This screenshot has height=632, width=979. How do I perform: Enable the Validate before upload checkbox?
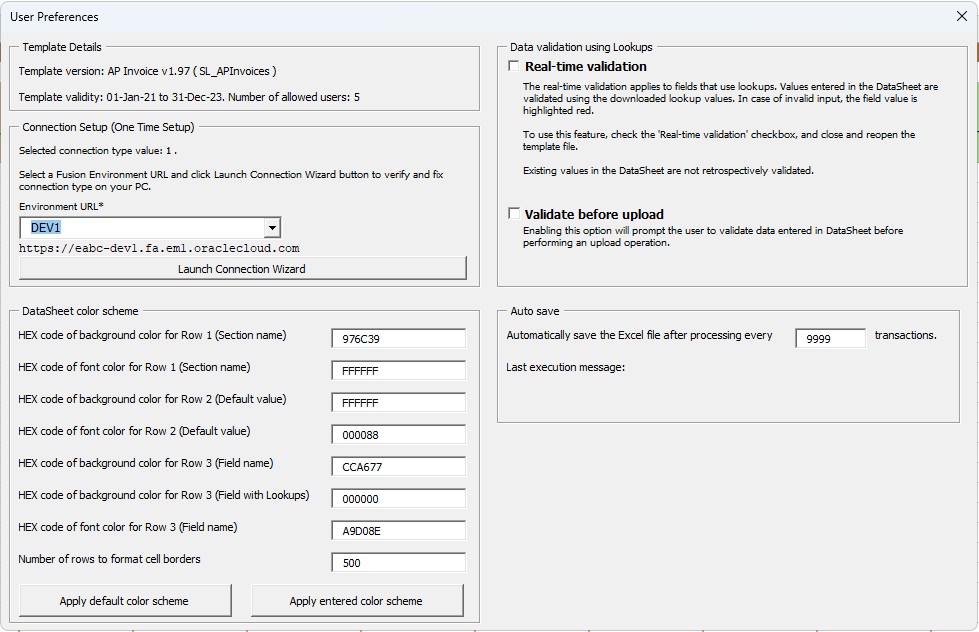(515, 213)
